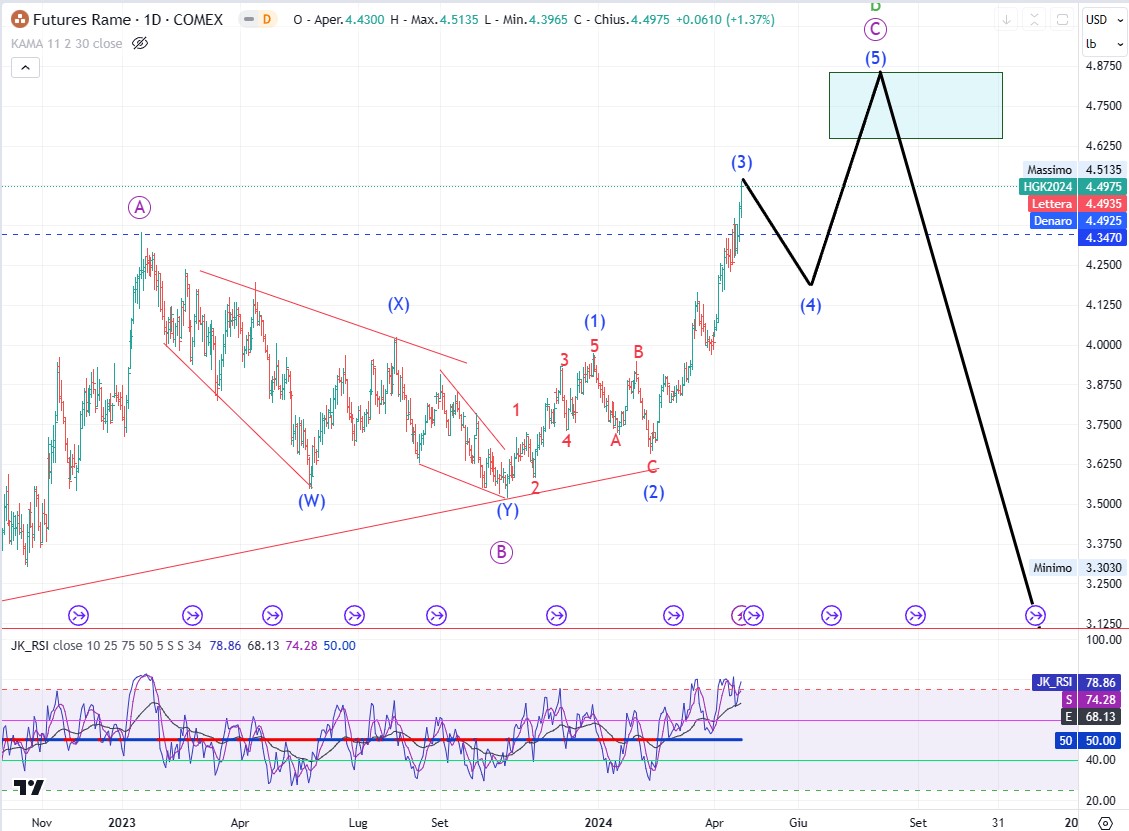
Task: Click the rightmost rollover event marker
Action: pyautogui.click(x=1035, y=616)
